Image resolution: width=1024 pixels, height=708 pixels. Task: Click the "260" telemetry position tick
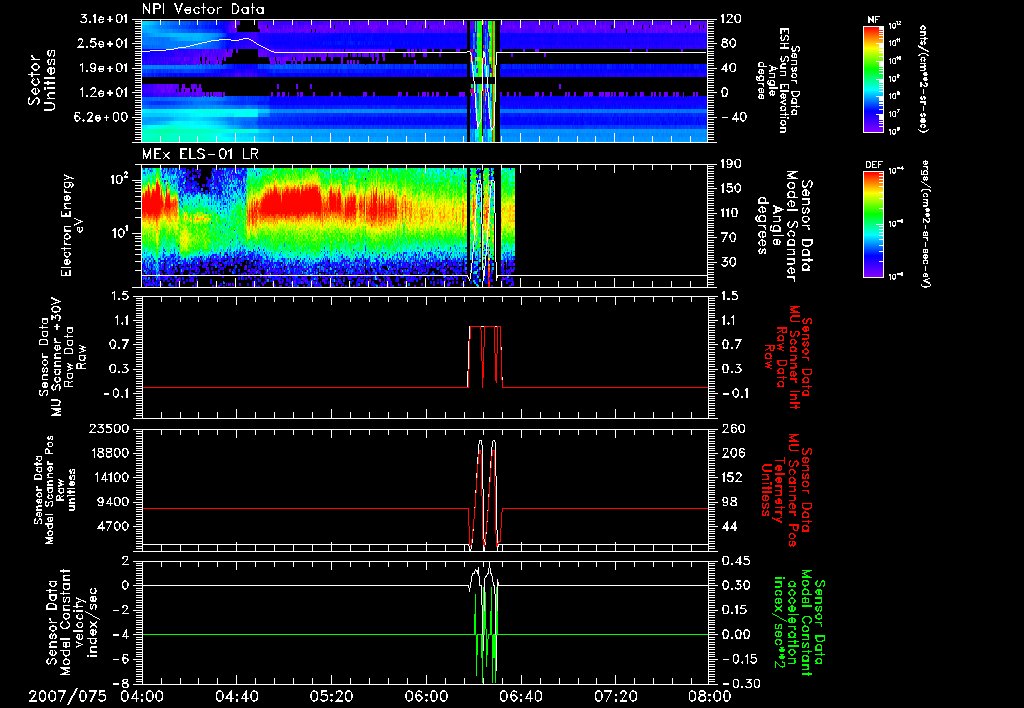(734, 428)
